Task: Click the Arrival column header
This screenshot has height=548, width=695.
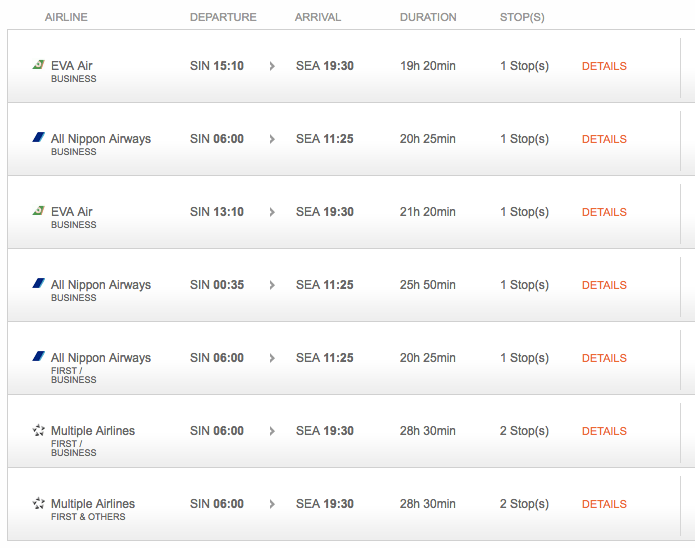Action: pyautogui.click(x=318, y=17)
